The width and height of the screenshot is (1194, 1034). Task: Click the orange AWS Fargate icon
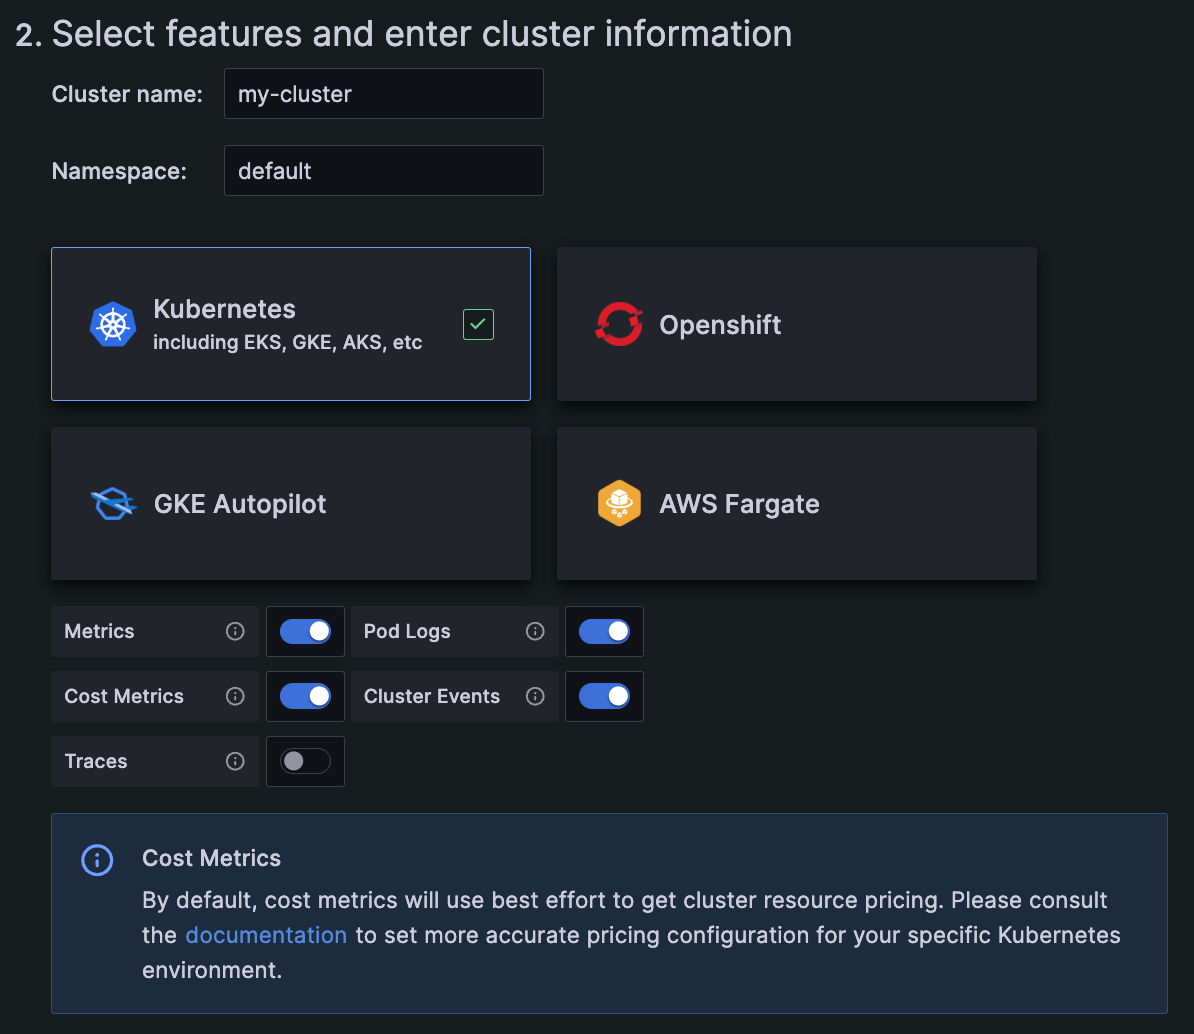(619, 504)
